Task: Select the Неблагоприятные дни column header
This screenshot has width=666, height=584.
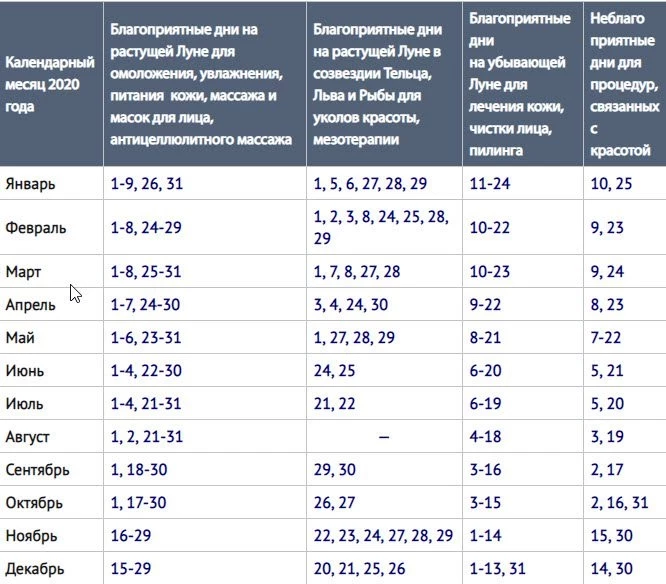Action: (x=624, y=84)
